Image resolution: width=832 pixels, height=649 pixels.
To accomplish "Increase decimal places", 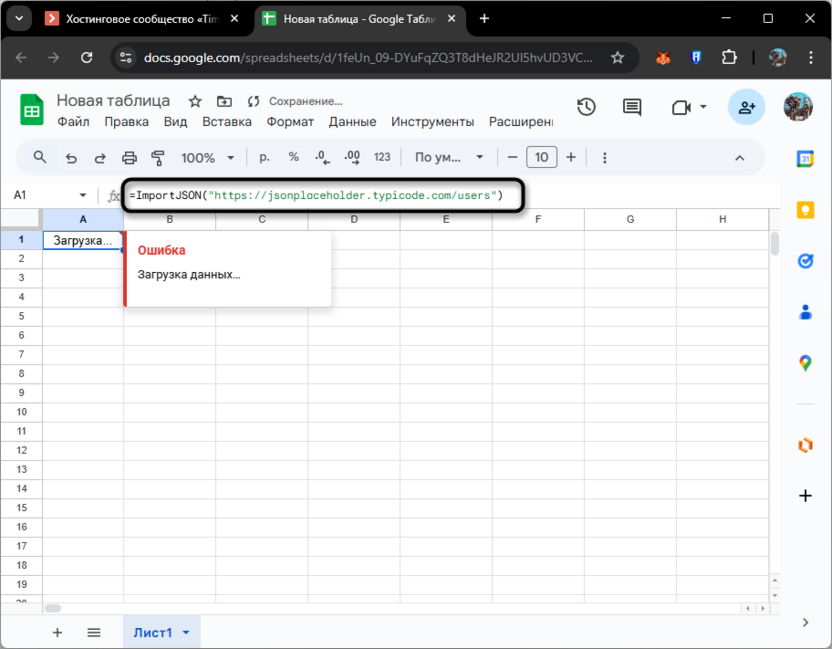I will pos(351,157).
